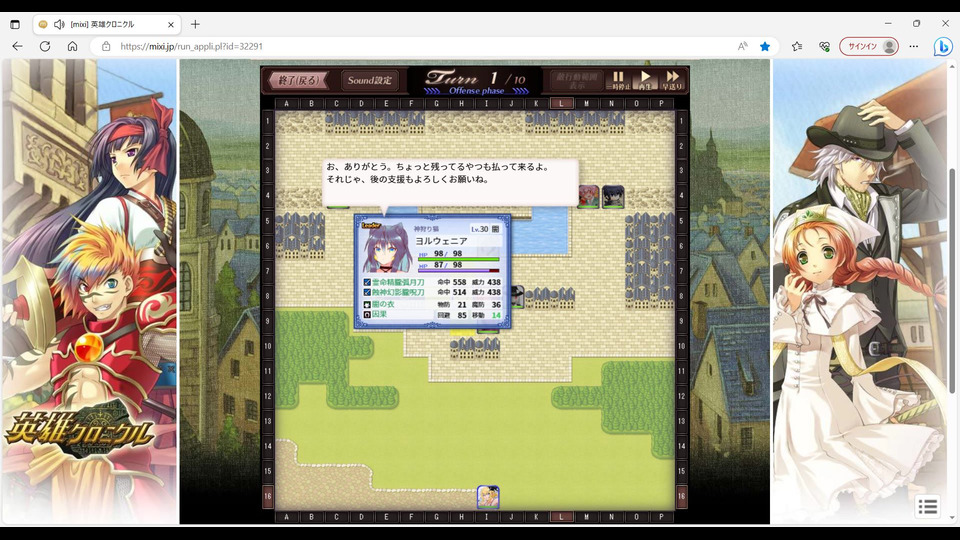
Task: Close the [mixi] 英雄クロニクル tab
Action: [x=171, y=24]
